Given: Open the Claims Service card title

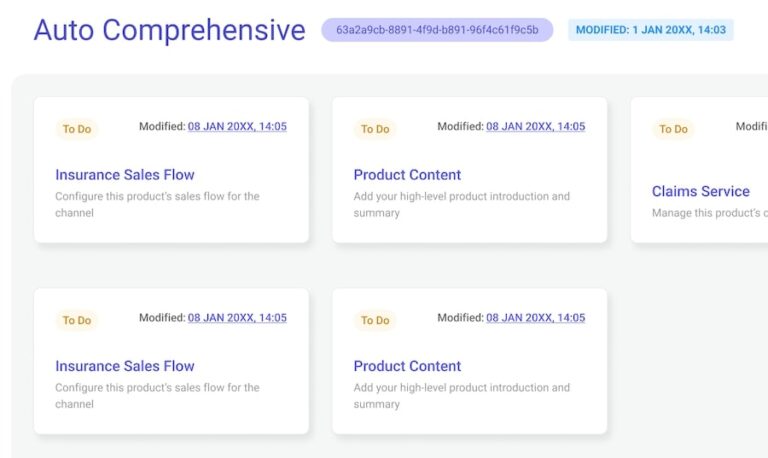Looking at the screenshot, I should pyautogui.click(x=700, y=191).
